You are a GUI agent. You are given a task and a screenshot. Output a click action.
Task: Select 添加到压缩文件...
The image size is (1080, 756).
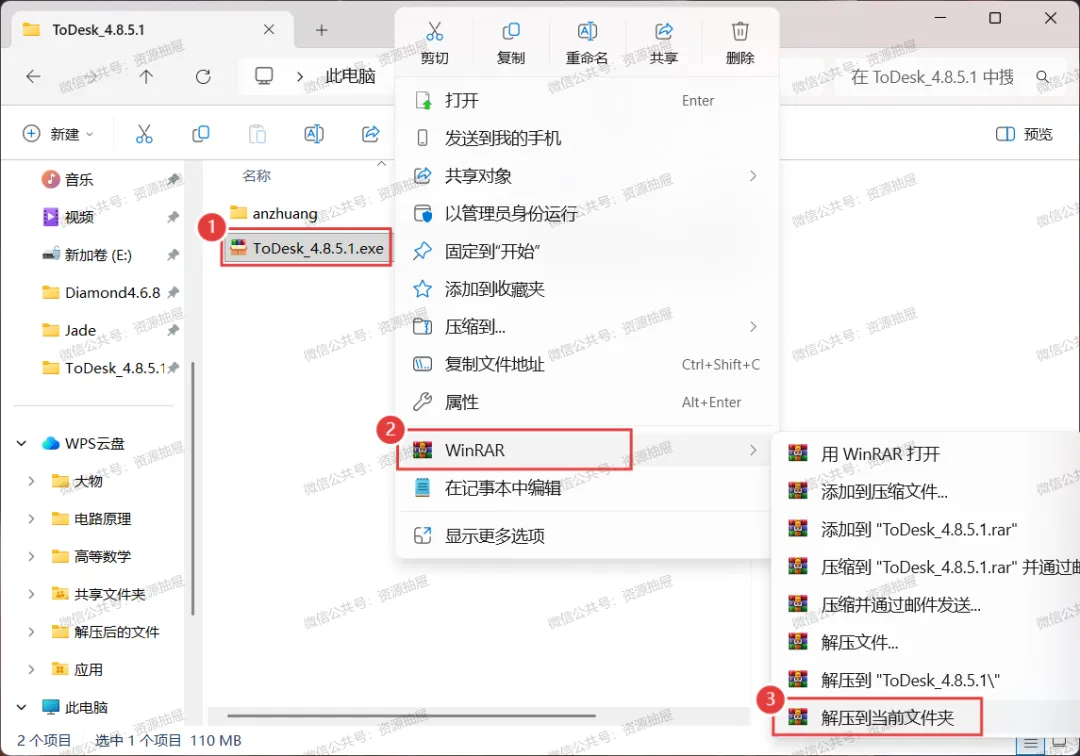(x=926, y=492)
